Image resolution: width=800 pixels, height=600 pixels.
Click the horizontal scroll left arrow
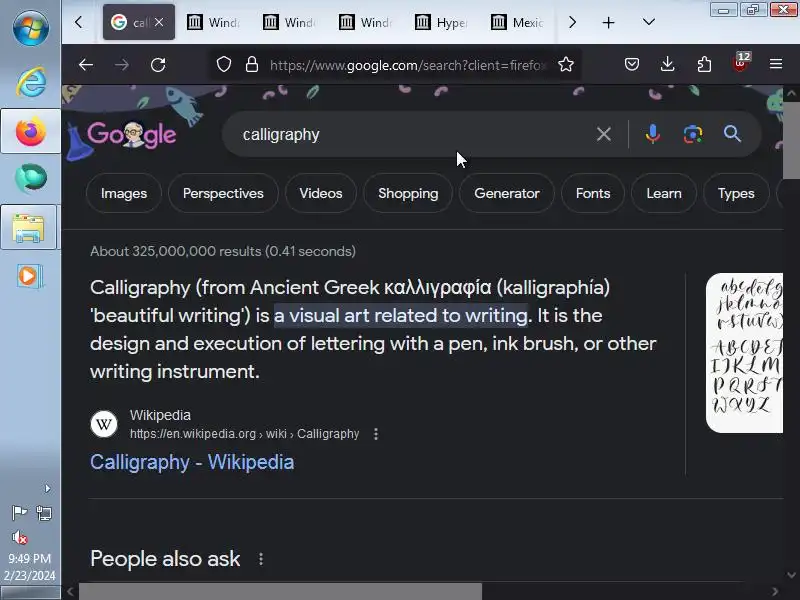point(70,592)
